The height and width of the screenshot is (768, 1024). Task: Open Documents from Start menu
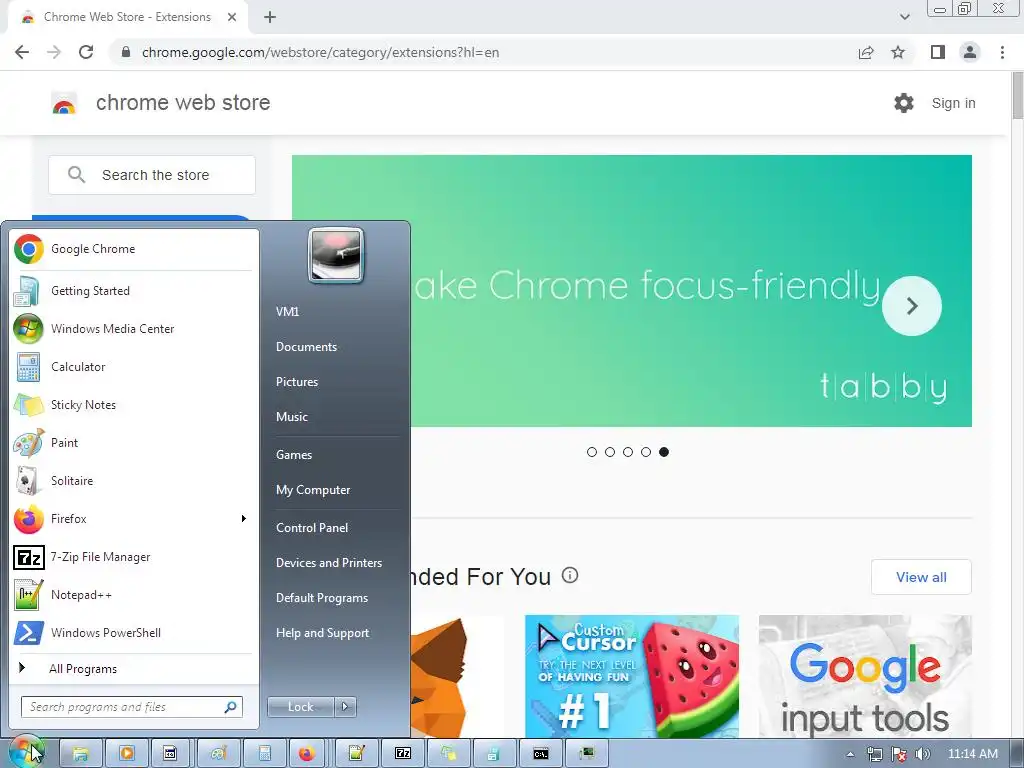[306, 347]
